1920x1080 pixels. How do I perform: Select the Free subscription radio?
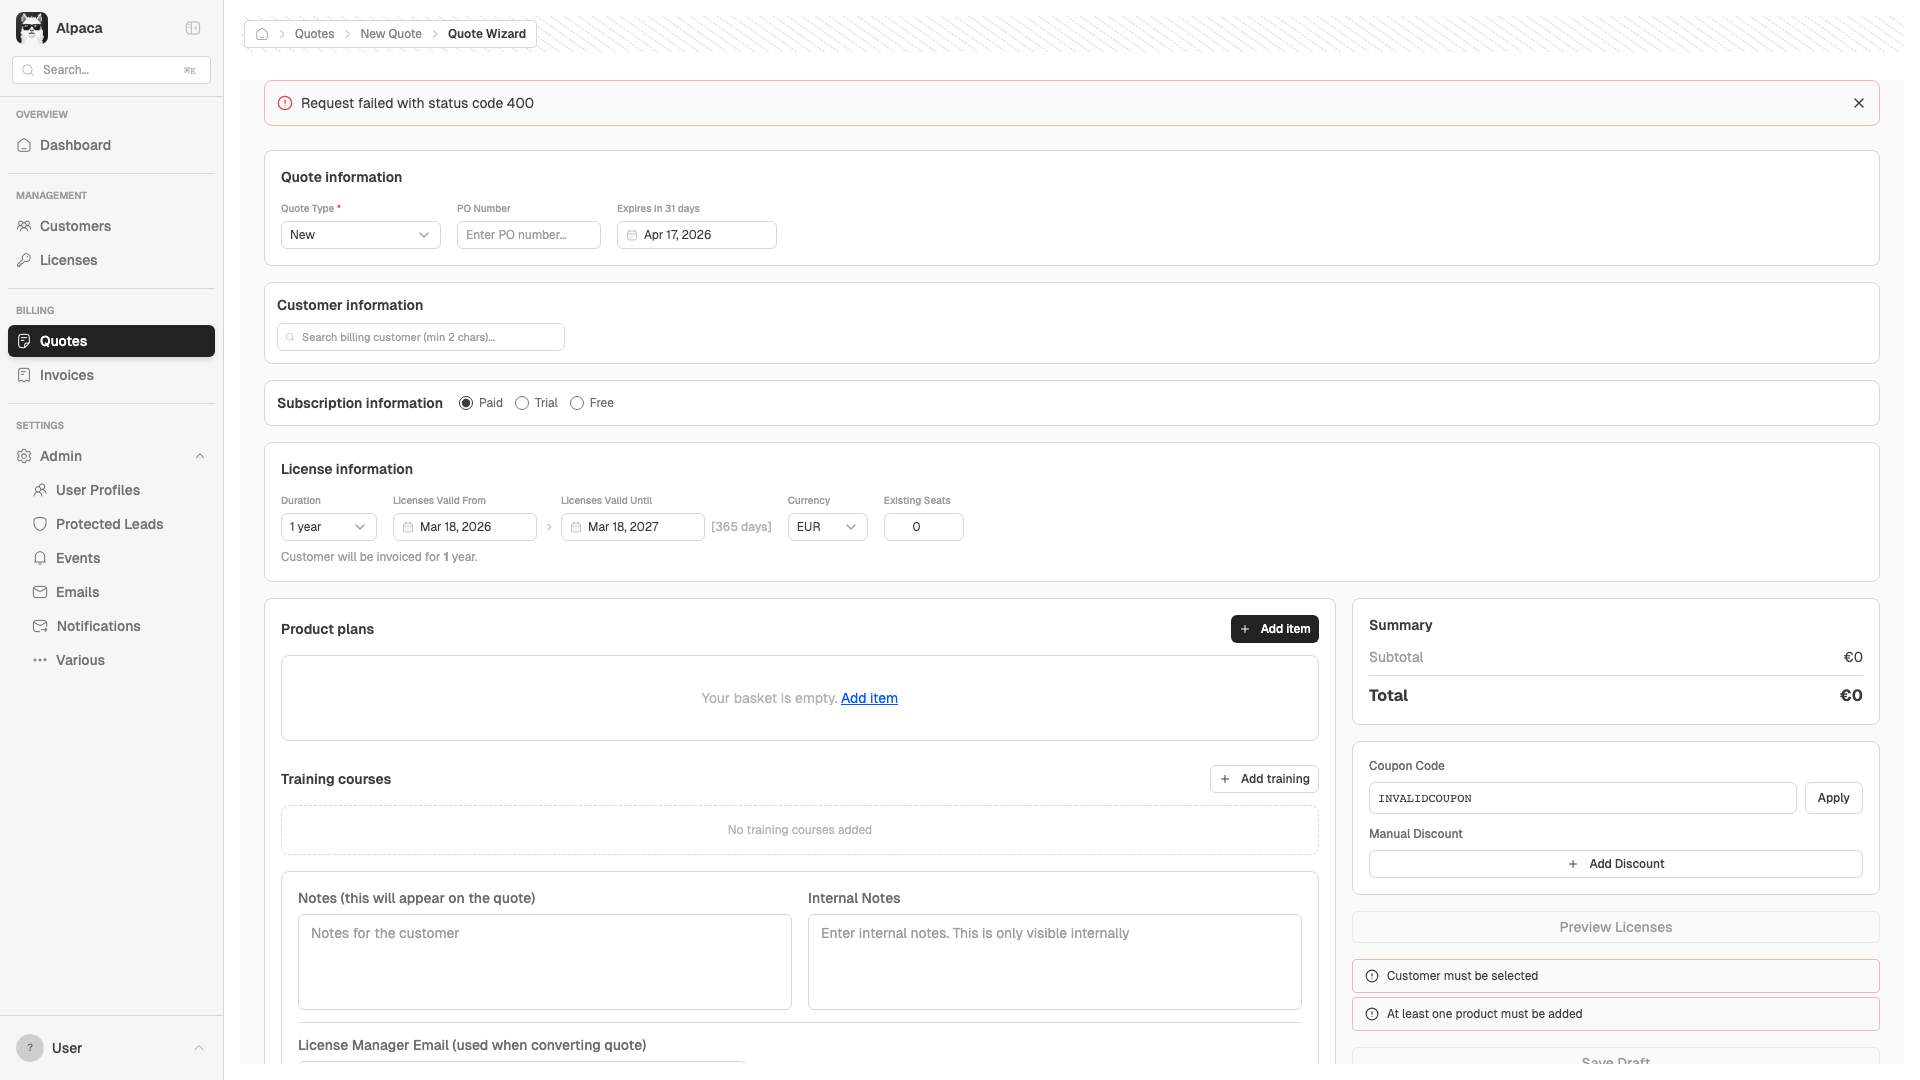[x=577, y=403]
